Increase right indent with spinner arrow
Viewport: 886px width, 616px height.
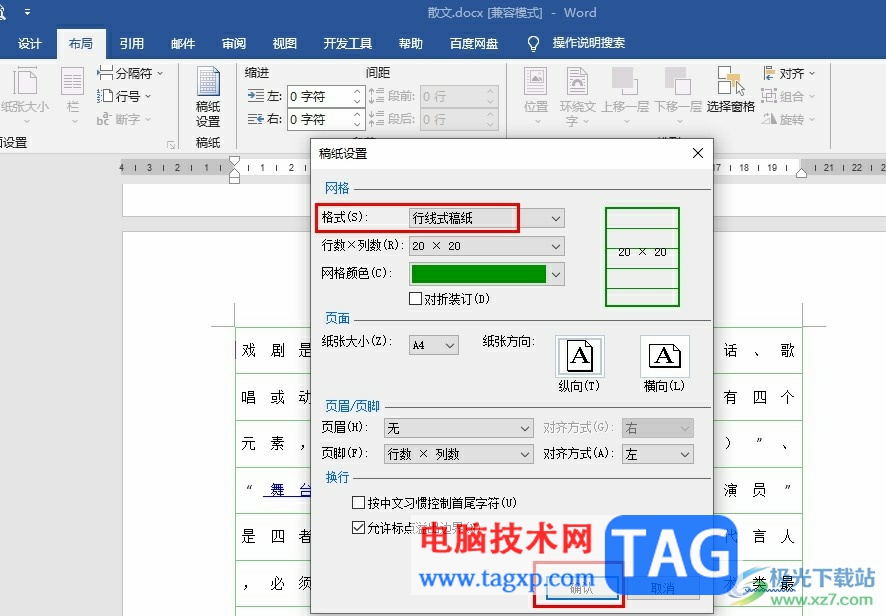[357, 114]
